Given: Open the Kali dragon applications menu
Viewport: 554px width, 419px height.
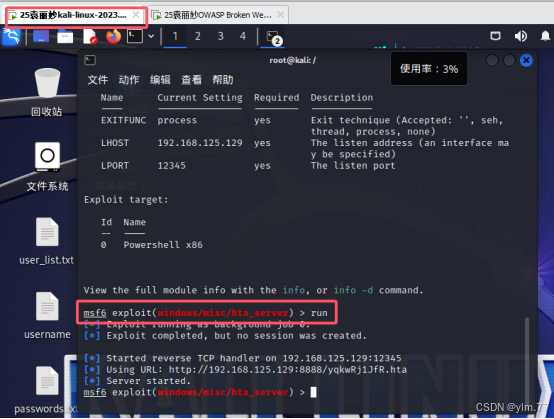Looking at the screenshot, I should point(11,36).
